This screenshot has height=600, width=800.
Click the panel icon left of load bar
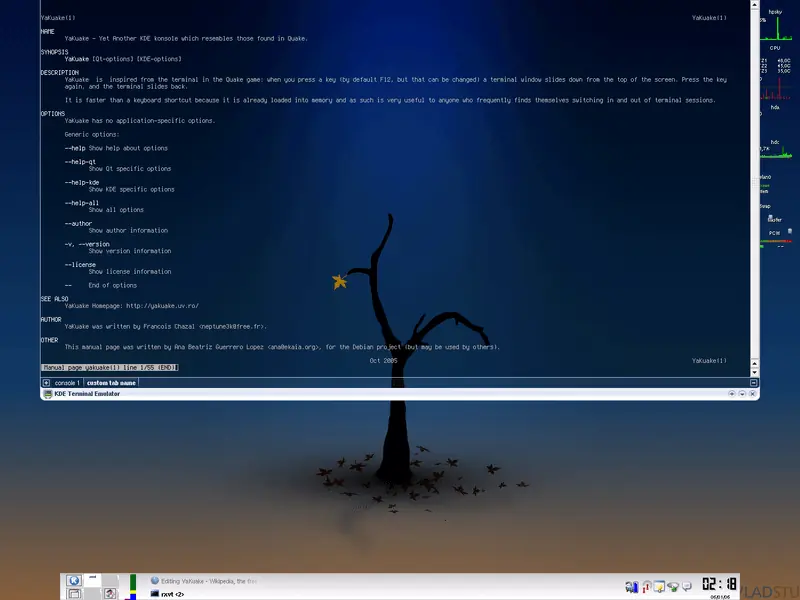tap(110, 593)
